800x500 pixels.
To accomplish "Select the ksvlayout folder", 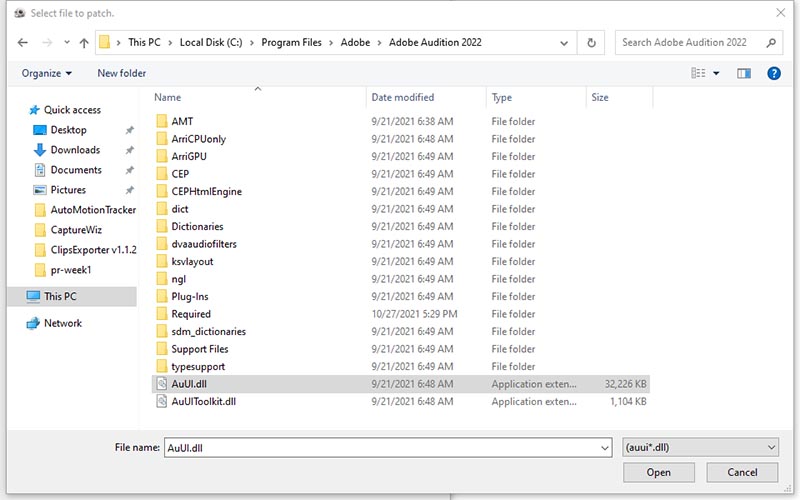I will (192, 261).
